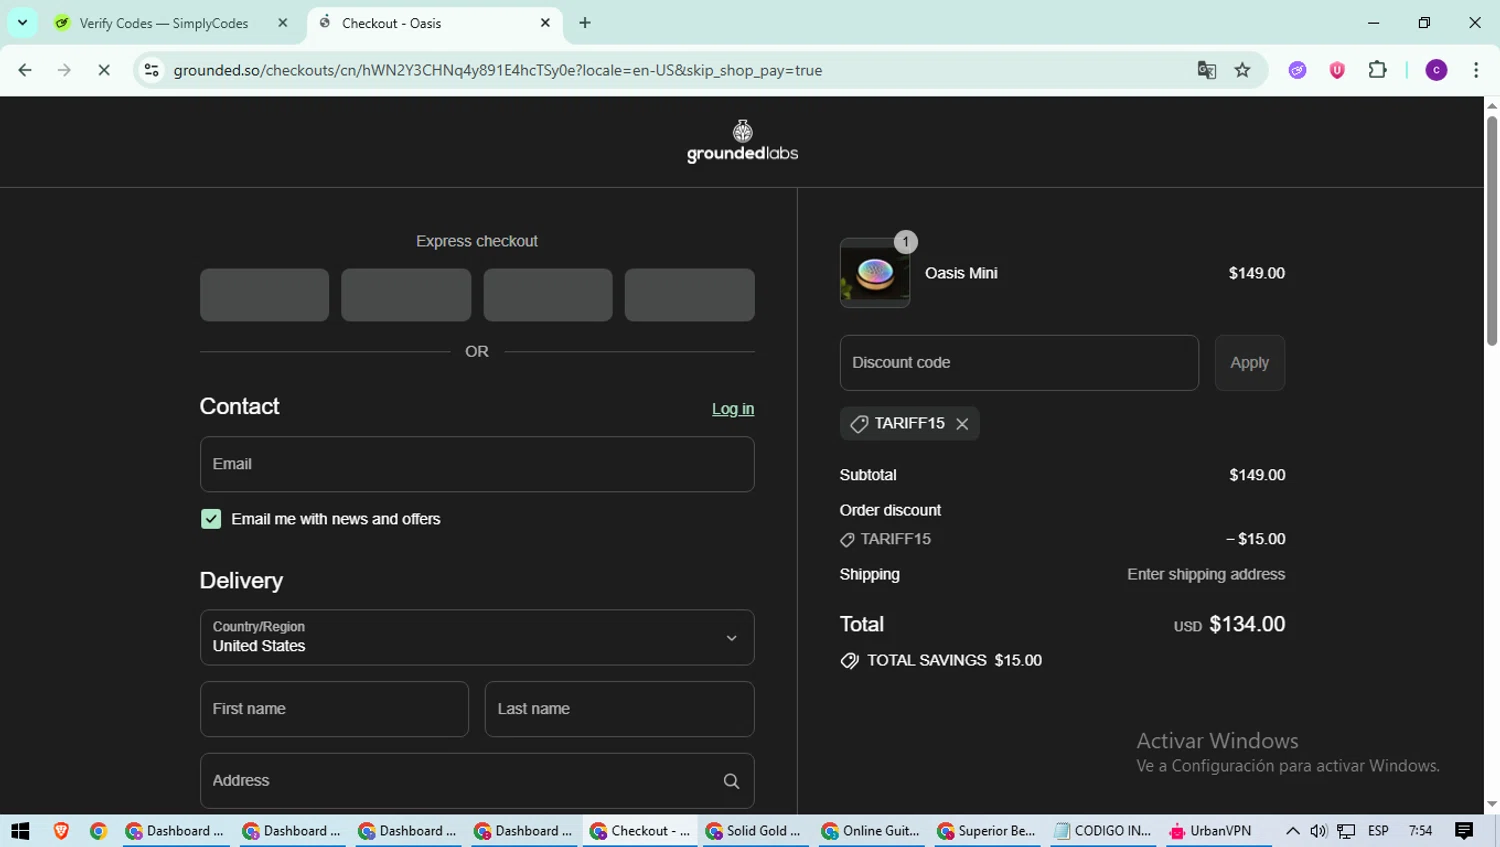Follow the Log in link
The width and height of the screenshot is (1500, 847).
tap(733, 409)
